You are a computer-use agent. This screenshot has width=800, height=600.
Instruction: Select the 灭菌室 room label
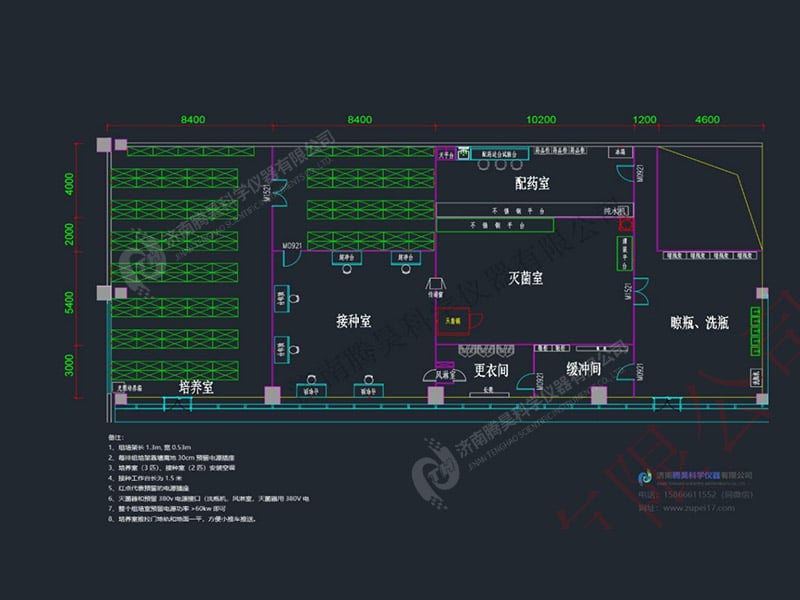click(x=525, y=277)
